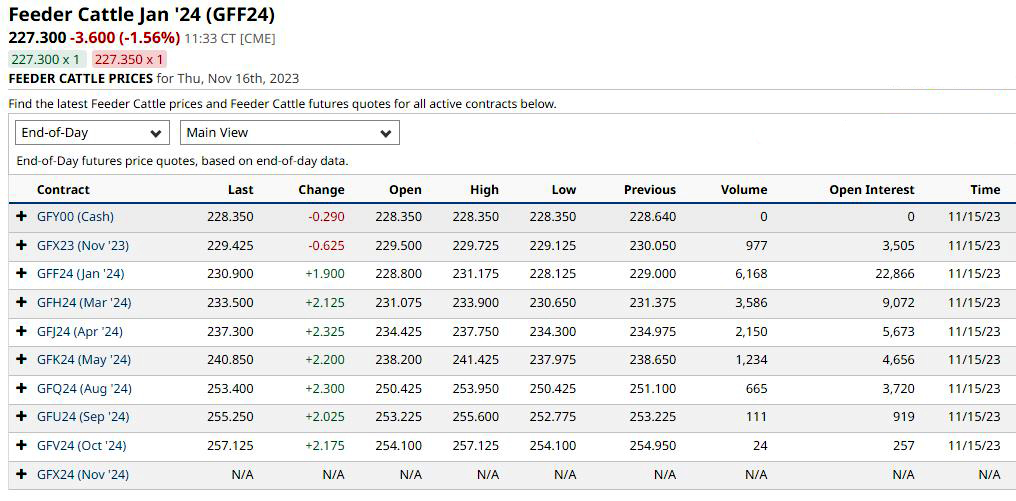Open the End-of-Day dropdown
This screenshot has width=1016, height=501.
(92, 133)
